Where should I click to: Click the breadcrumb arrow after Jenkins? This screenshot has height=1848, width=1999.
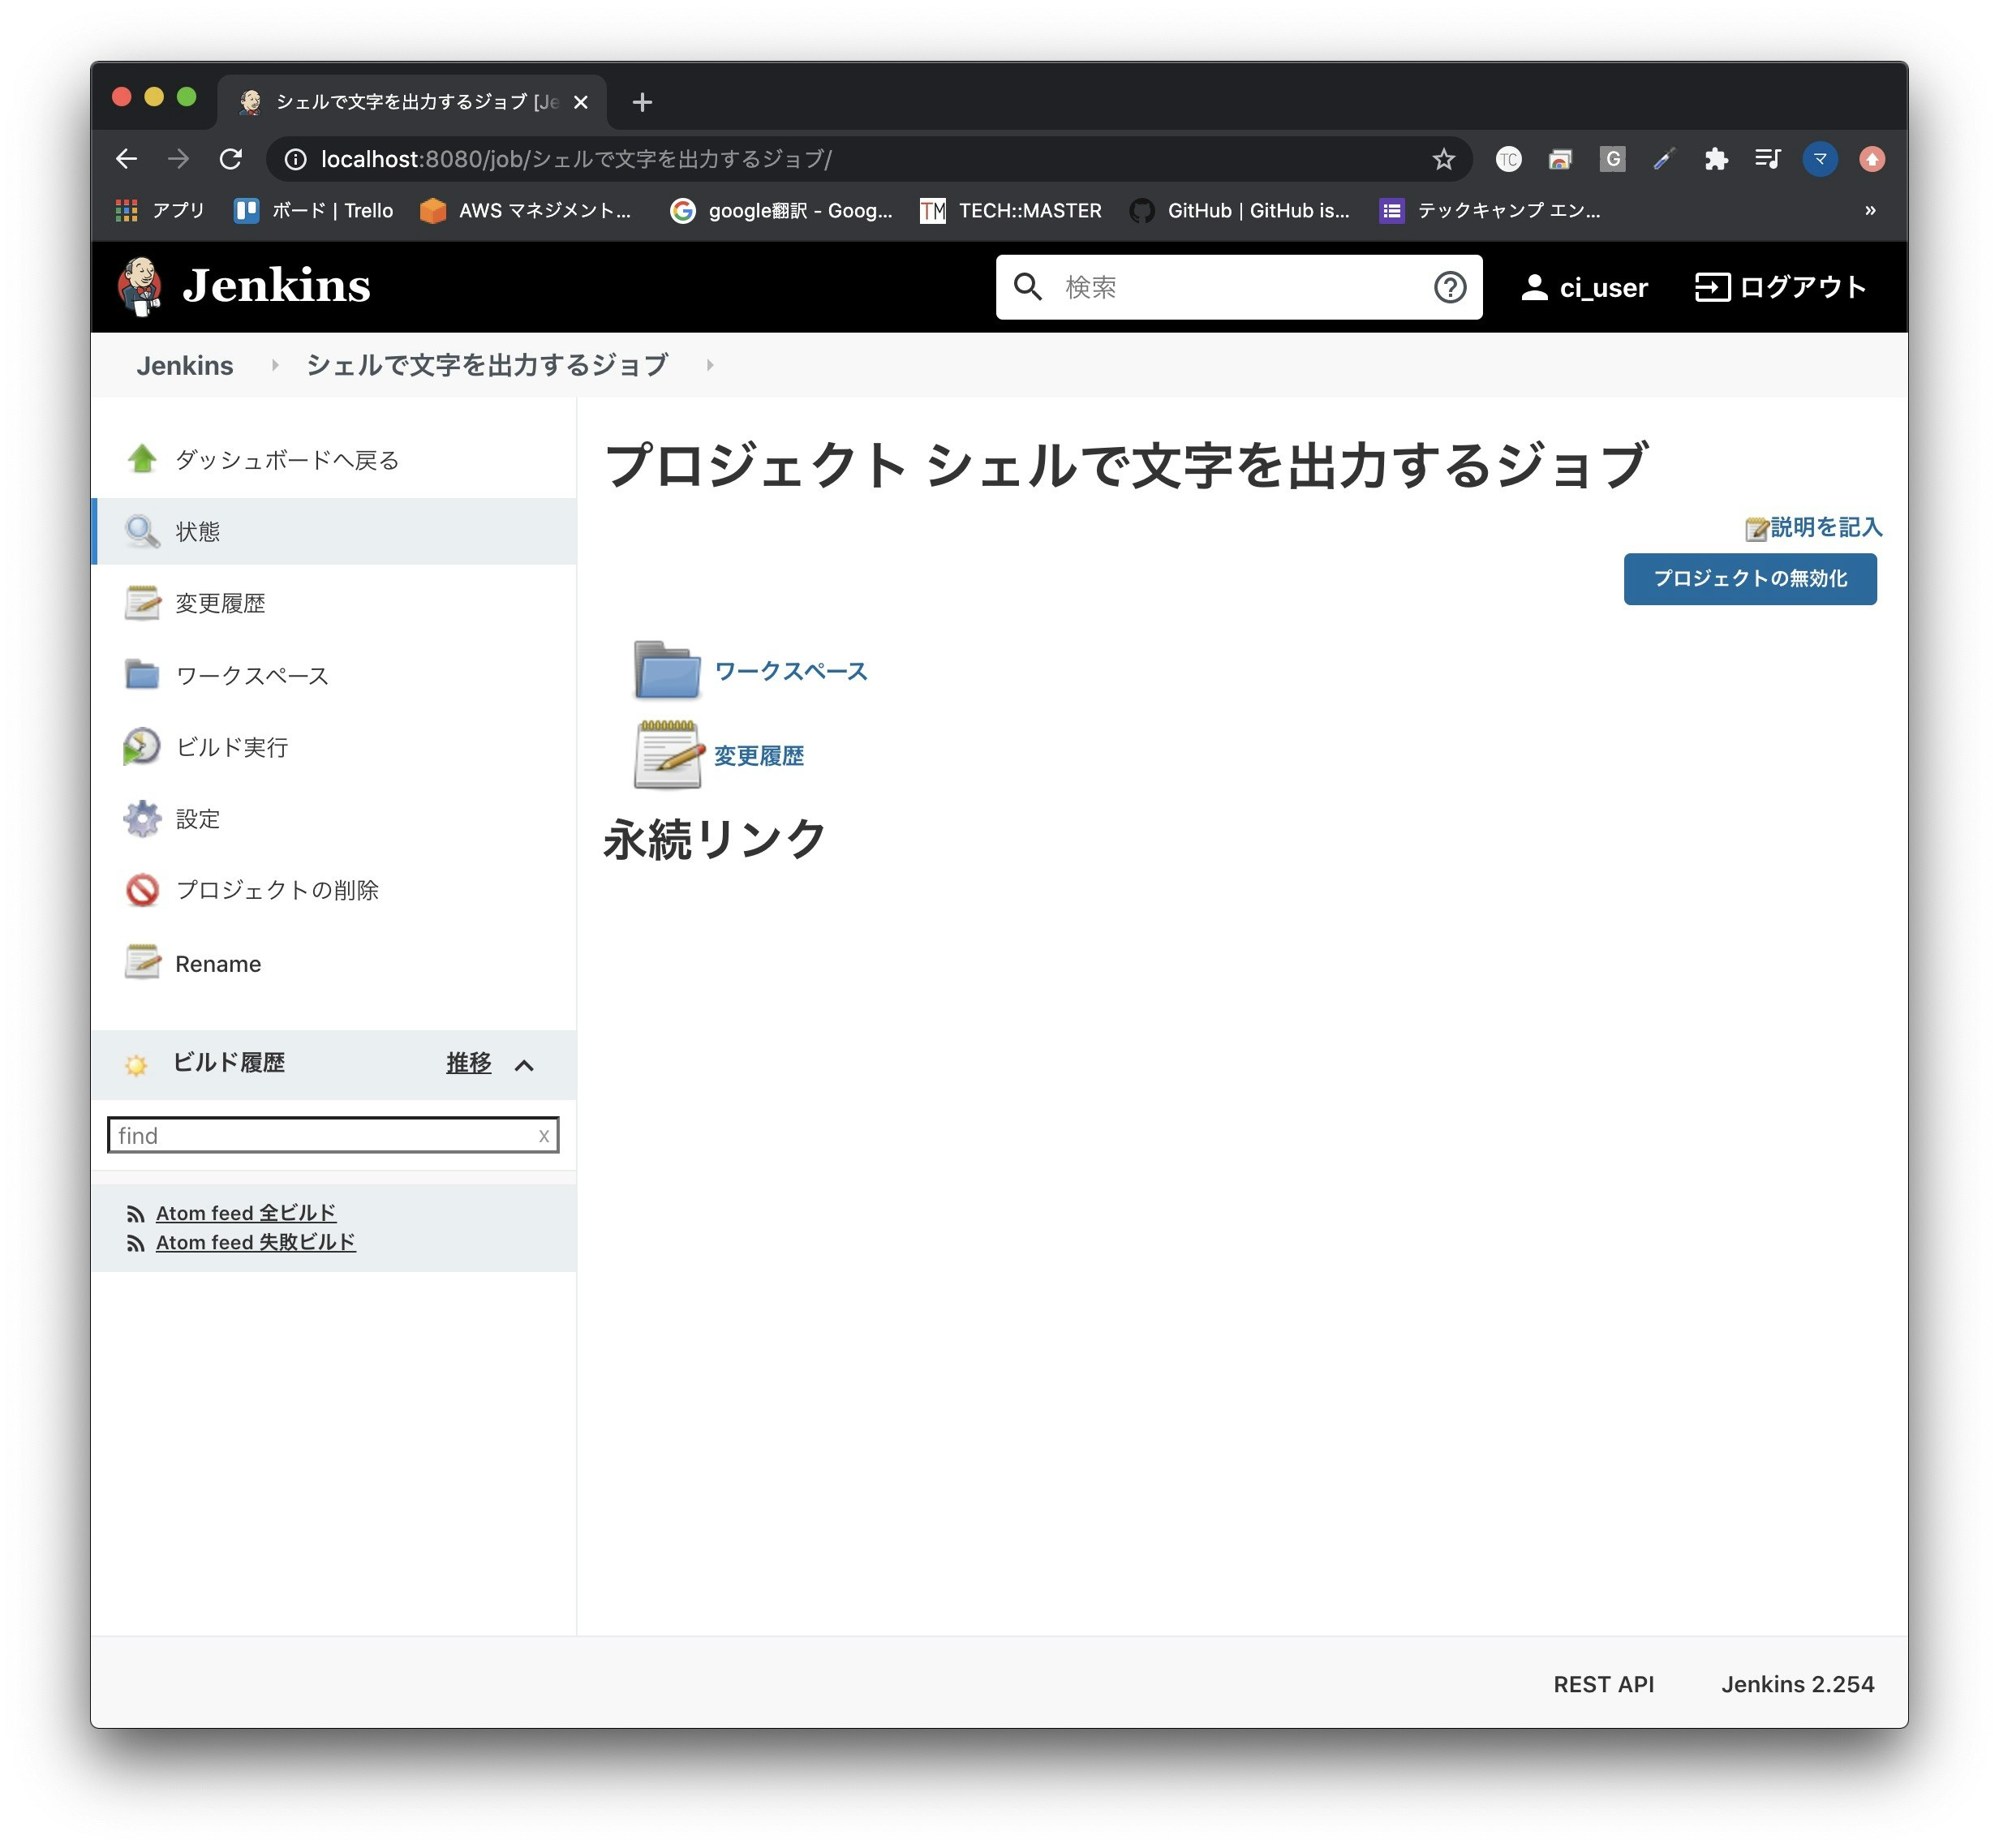pyautogui.click(x=274, y=365)
